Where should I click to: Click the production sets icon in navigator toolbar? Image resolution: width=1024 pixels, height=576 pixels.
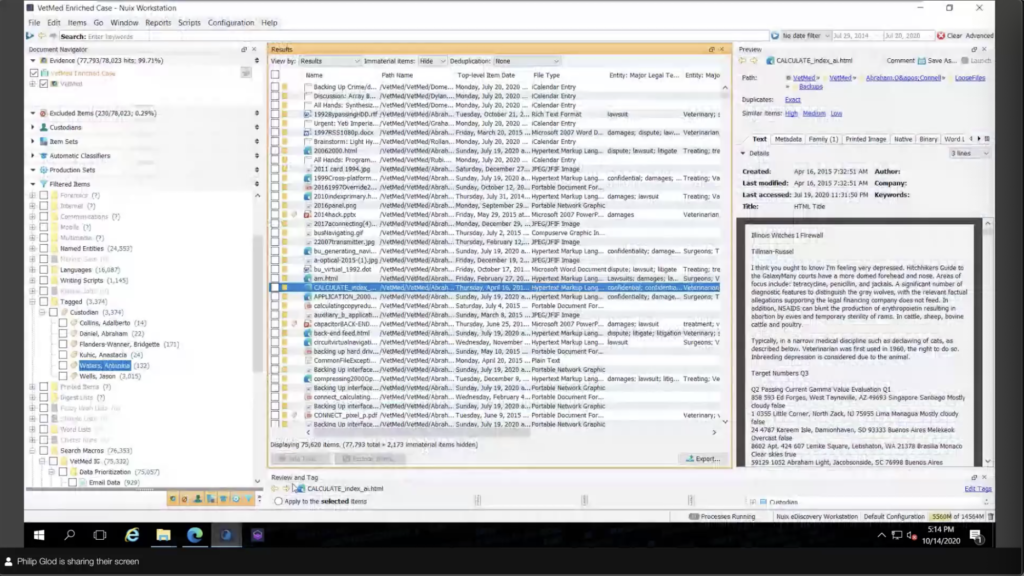(236, 499)
